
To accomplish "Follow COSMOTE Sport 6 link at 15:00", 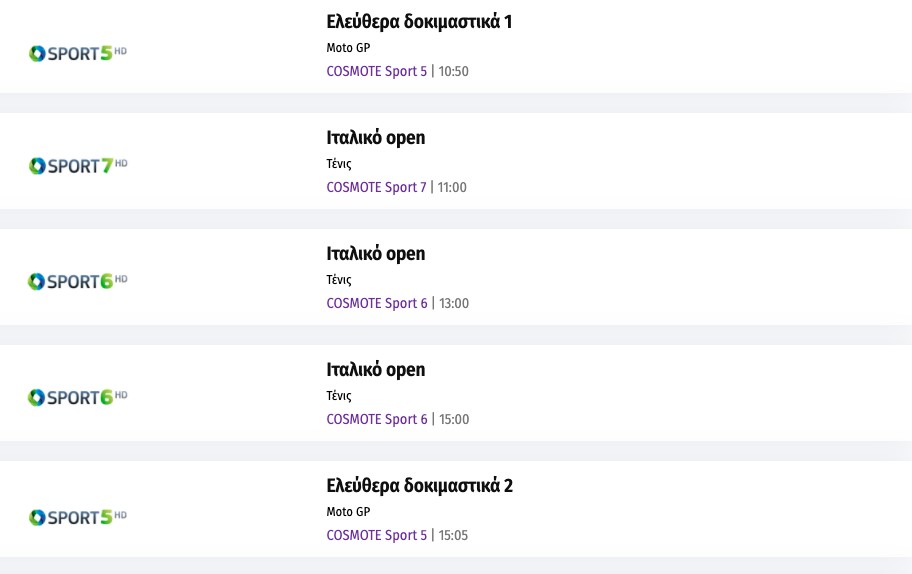I will tap(376, 420).
